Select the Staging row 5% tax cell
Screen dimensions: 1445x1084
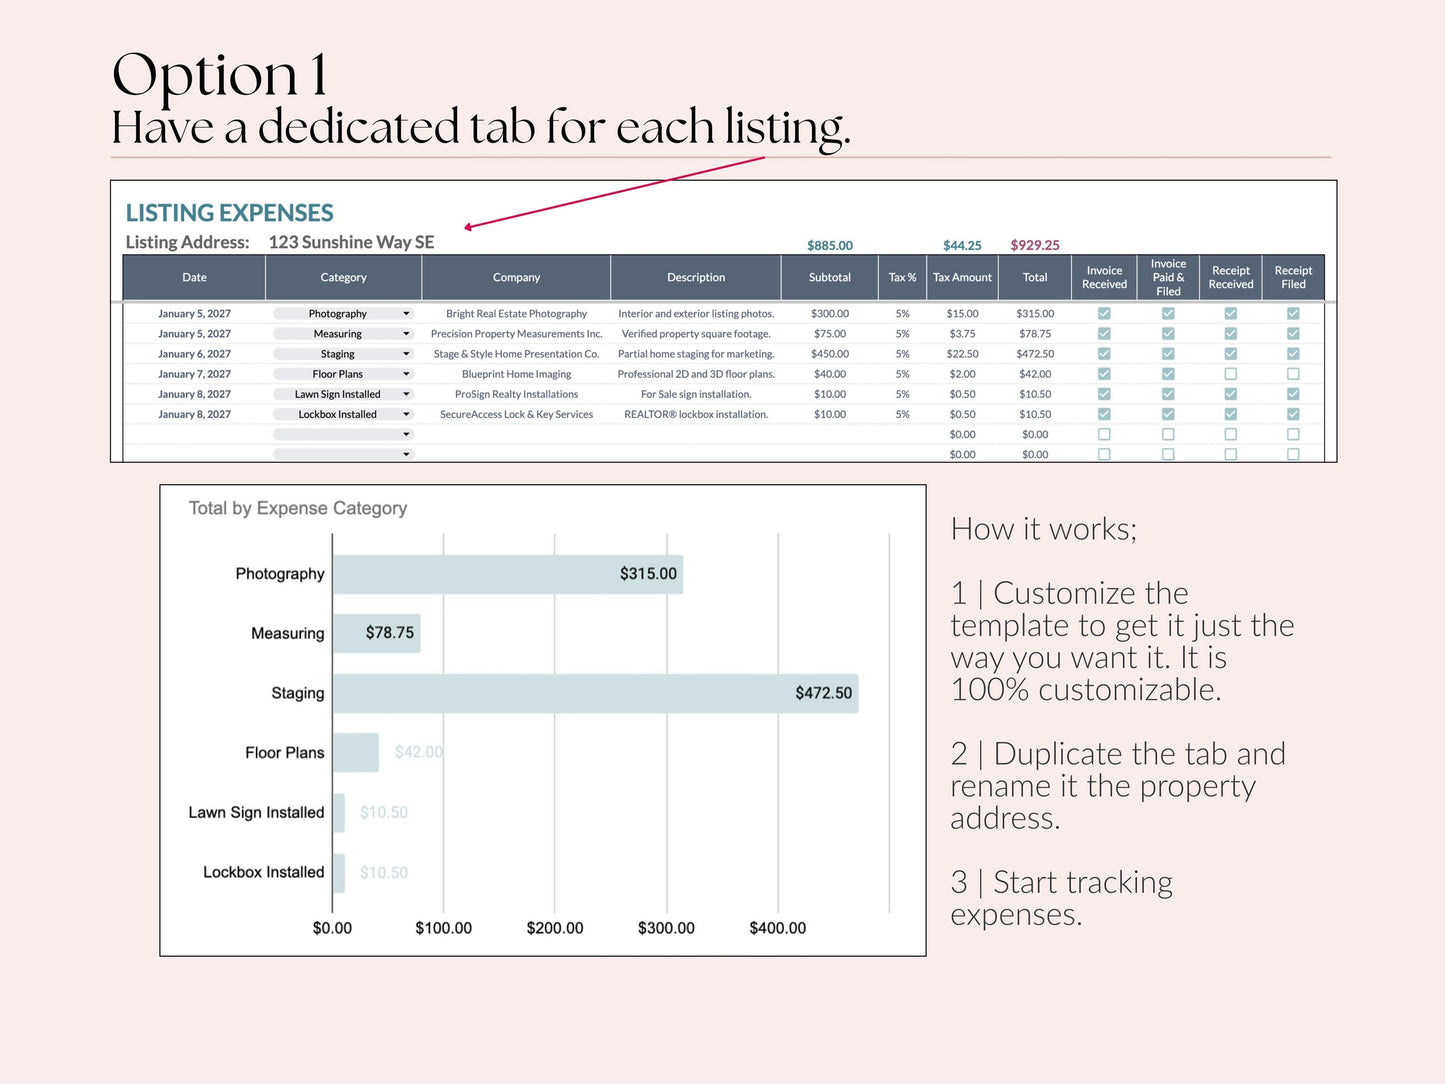point(903,354)
